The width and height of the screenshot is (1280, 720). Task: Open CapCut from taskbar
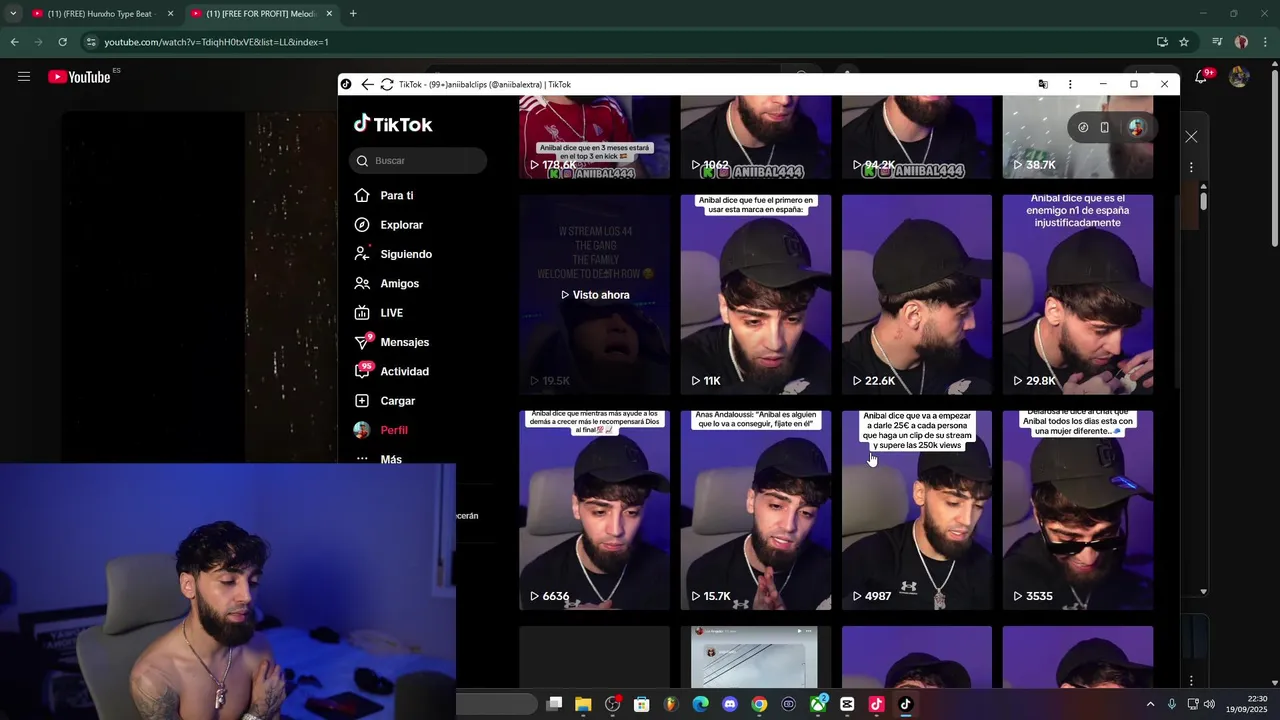click(x=847, y=704)
